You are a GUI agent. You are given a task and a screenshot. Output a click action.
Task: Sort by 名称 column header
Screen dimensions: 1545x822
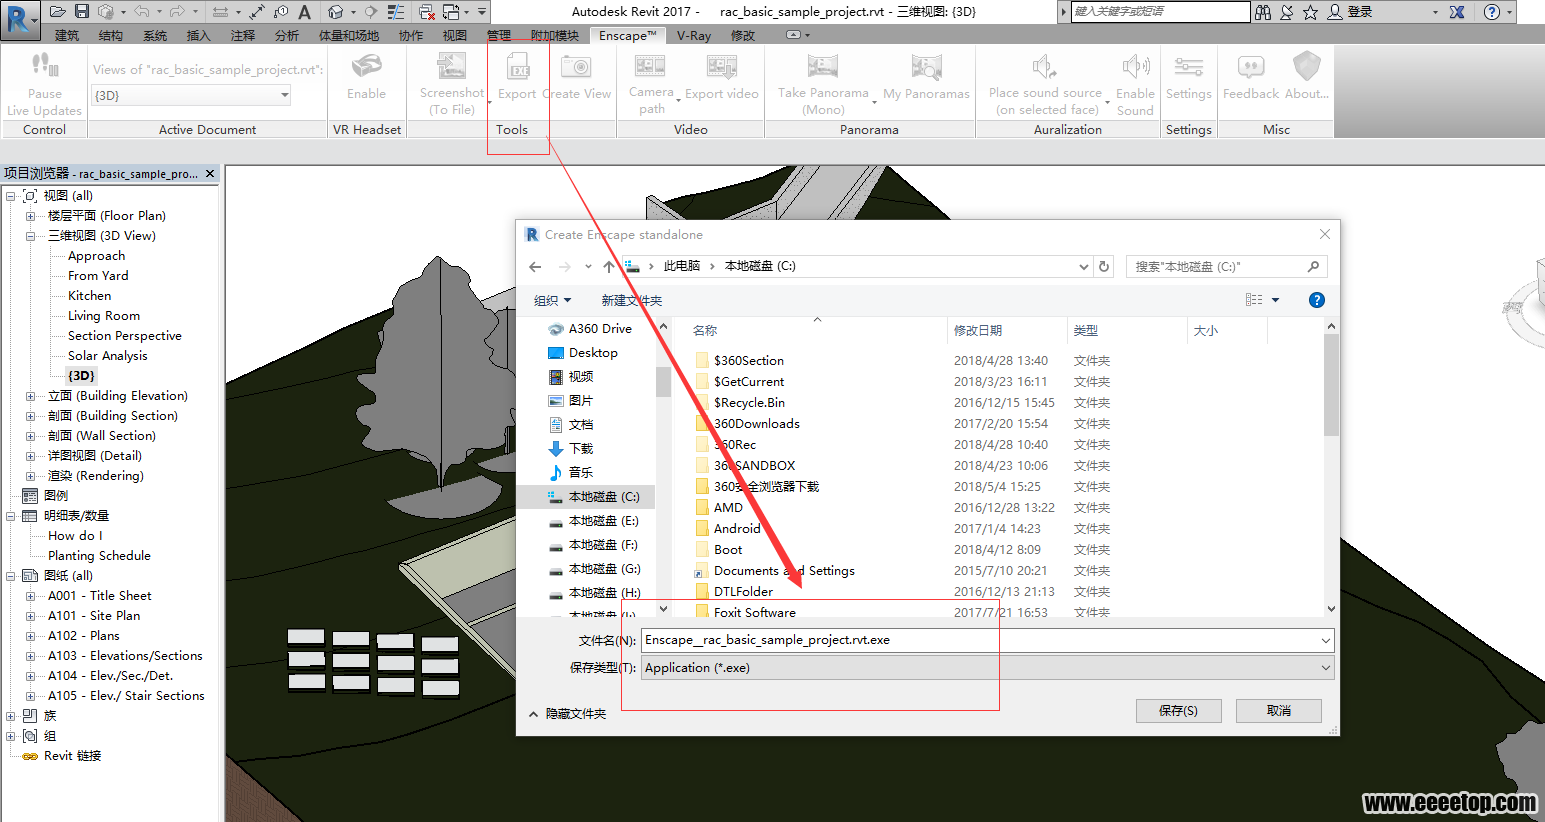(x=818, y=331)
